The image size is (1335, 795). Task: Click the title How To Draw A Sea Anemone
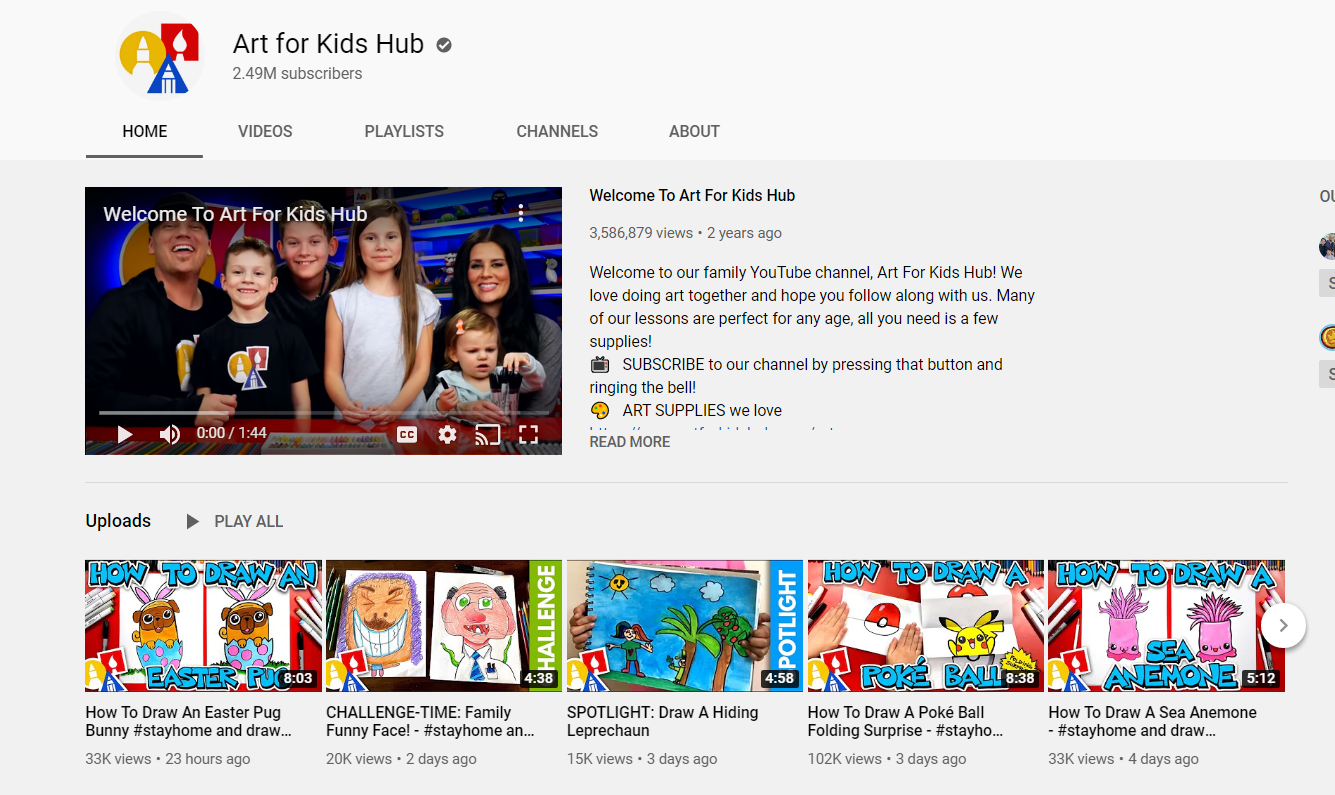click(x=1152, y=721)
